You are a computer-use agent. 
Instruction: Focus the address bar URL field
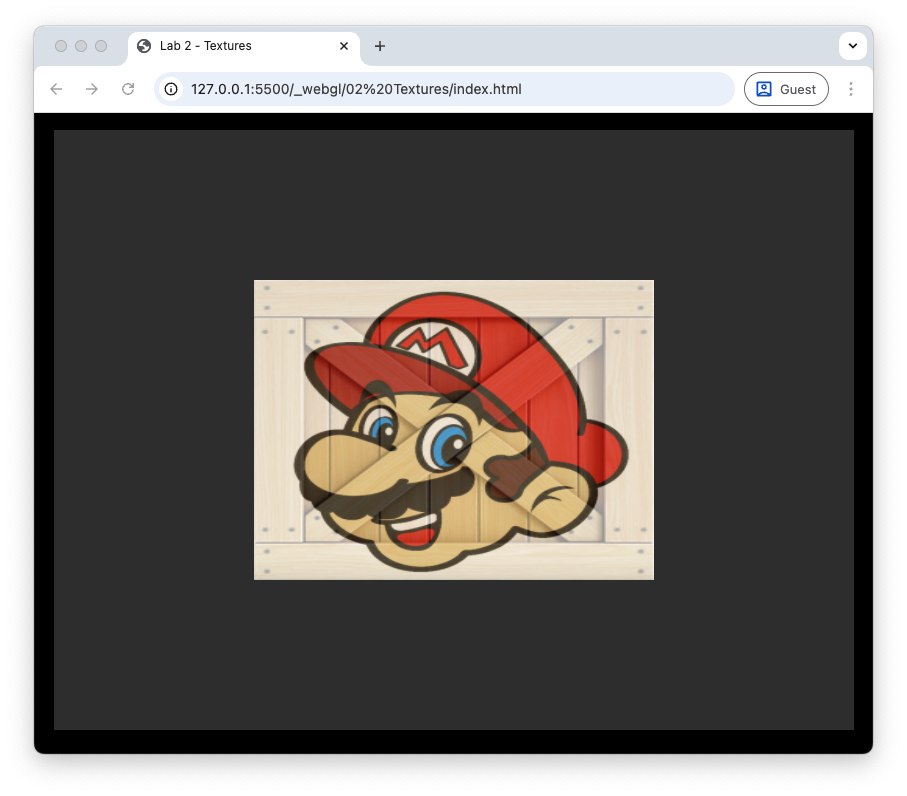pos(450,89)
